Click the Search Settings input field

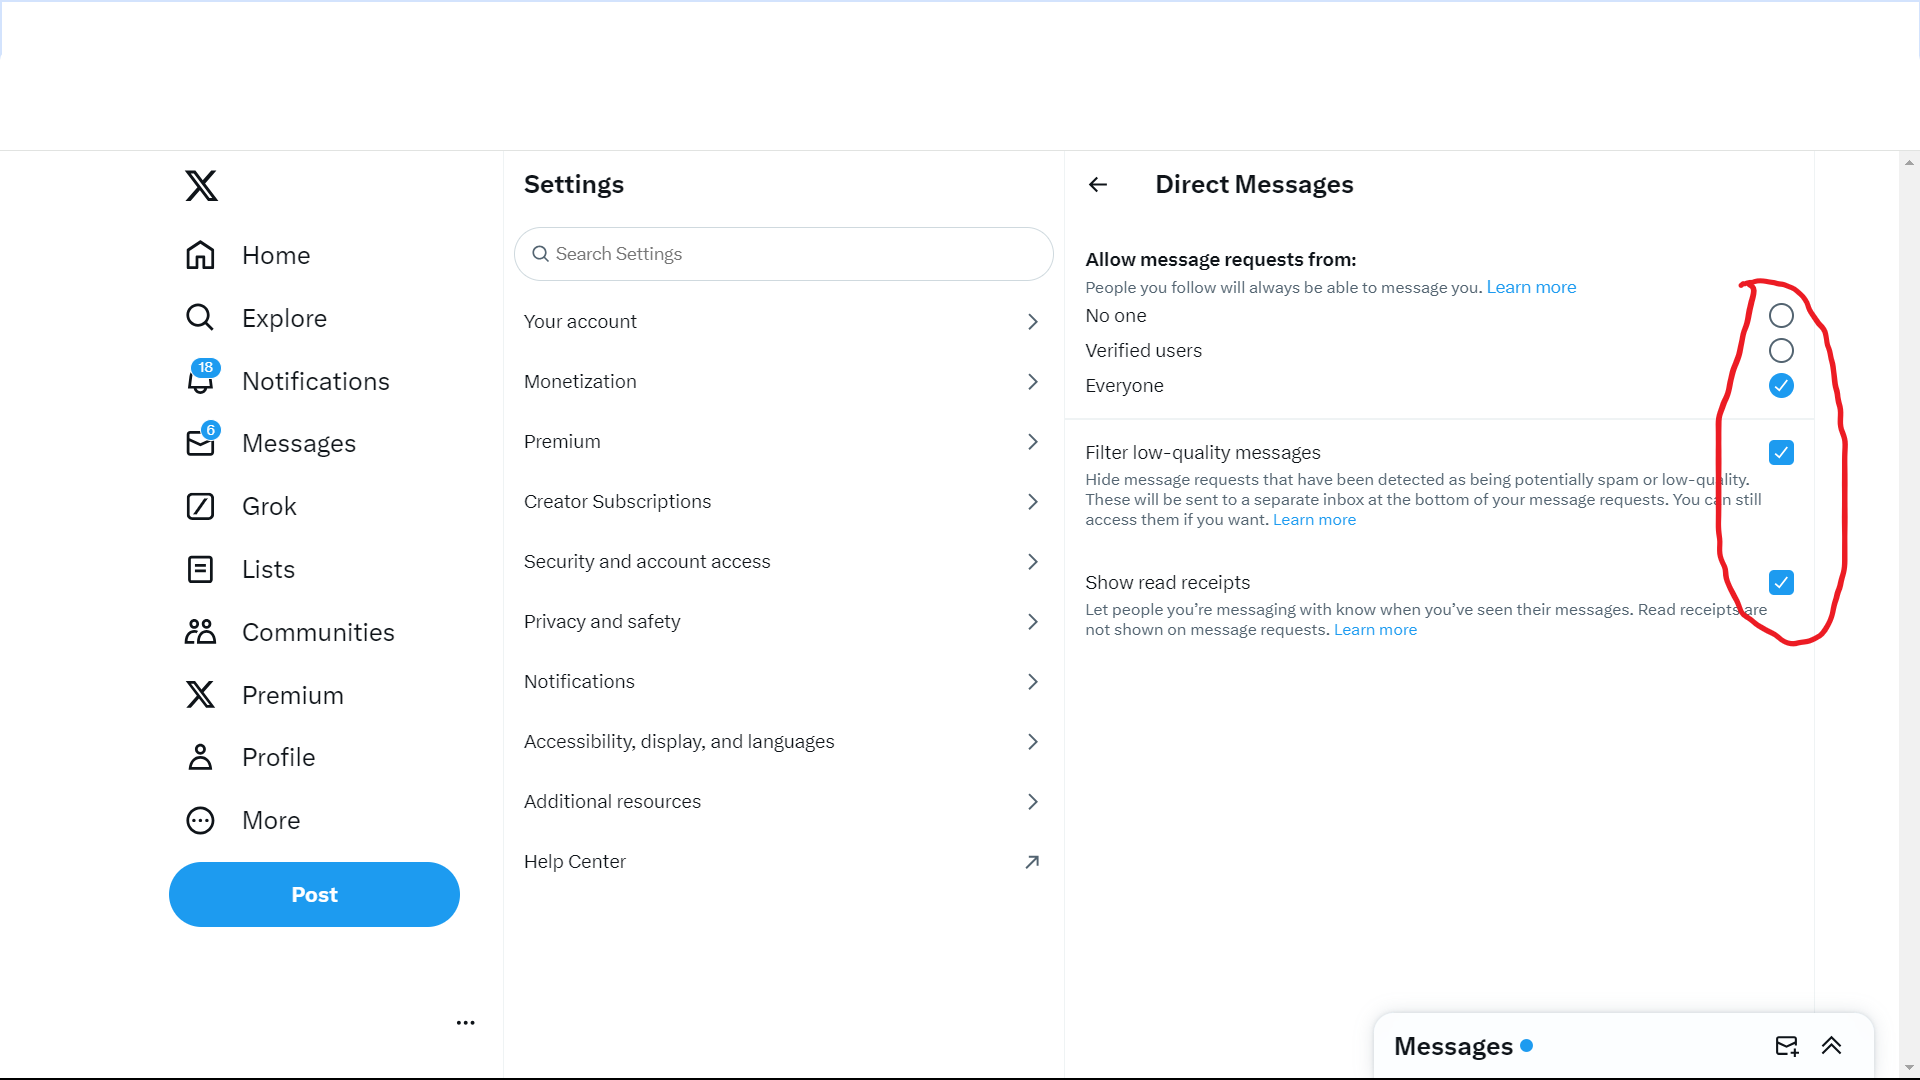click(783, 254)
